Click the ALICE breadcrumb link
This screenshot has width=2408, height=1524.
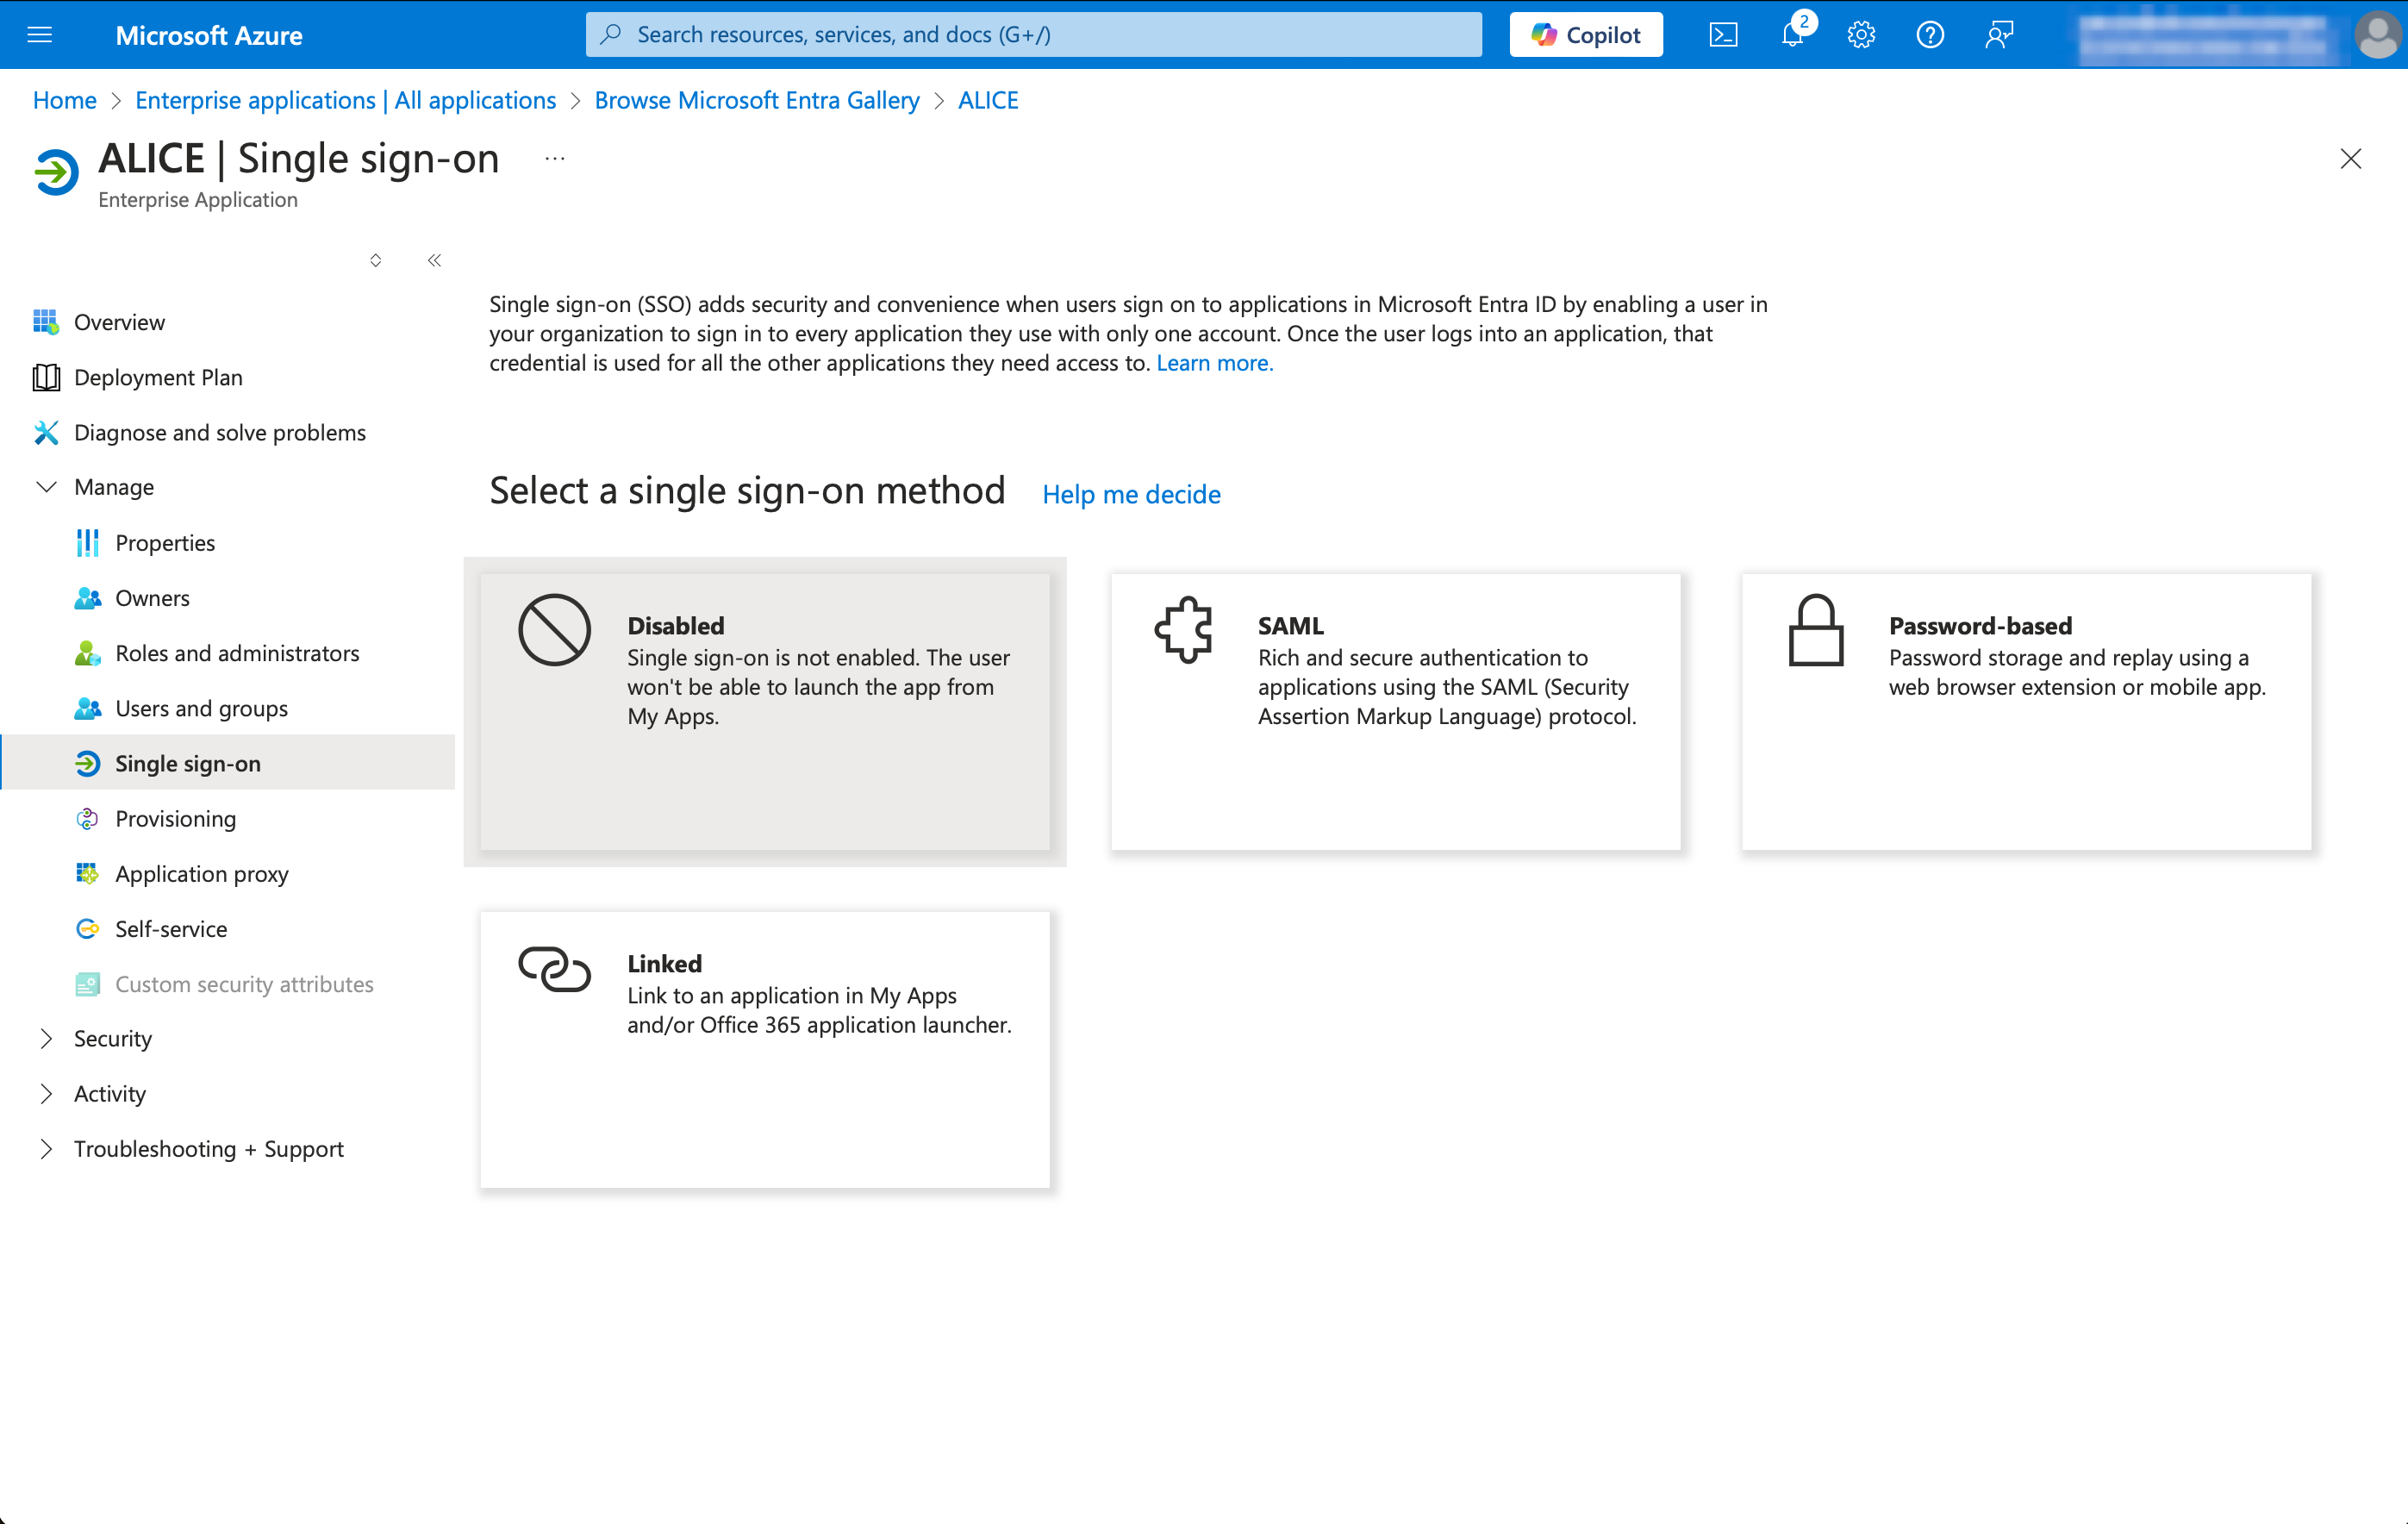988,100
